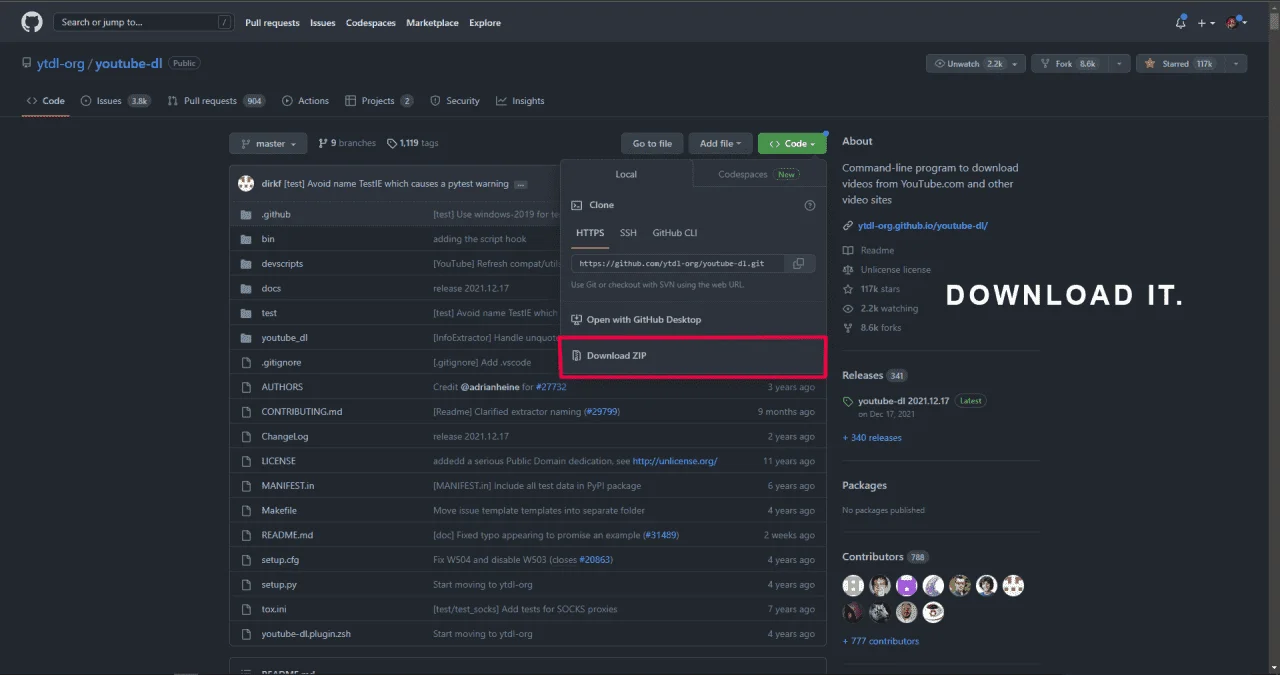Open the Actions tab
Screen dimensions: 1280x675
(306, 101)
